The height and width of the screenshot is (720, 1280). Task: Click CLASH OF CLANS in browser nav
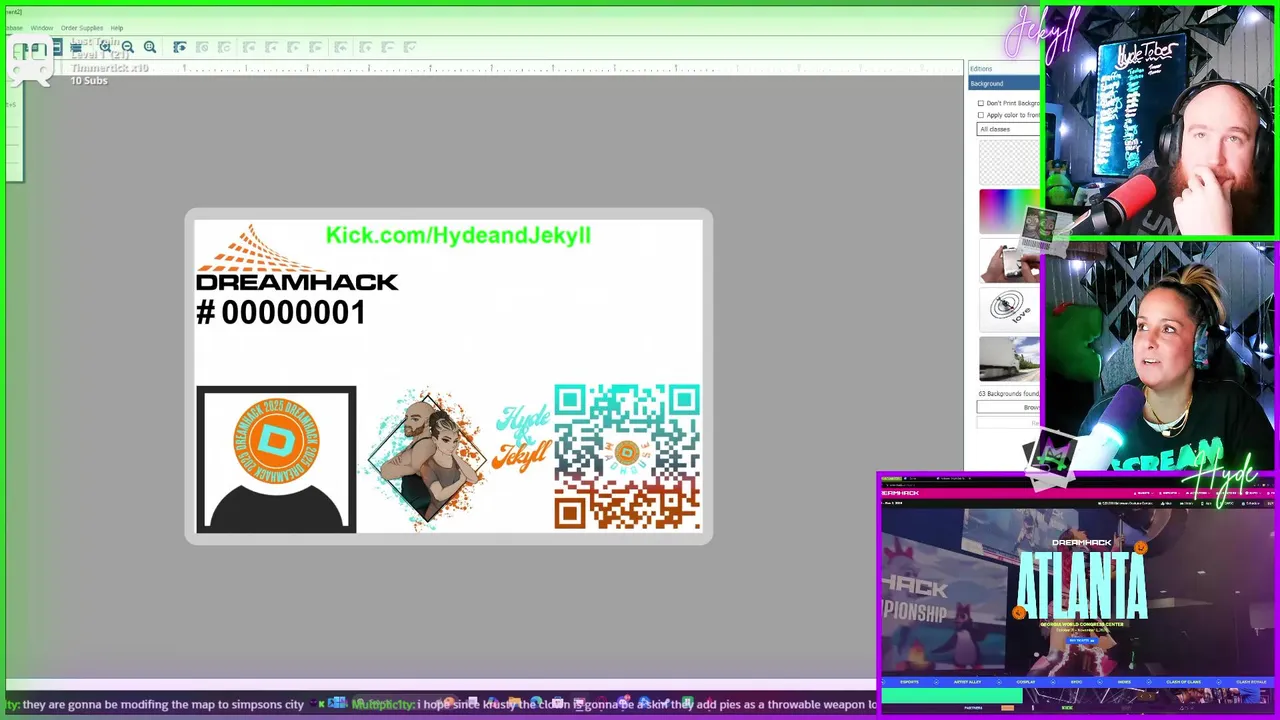tap(1184, 682)
